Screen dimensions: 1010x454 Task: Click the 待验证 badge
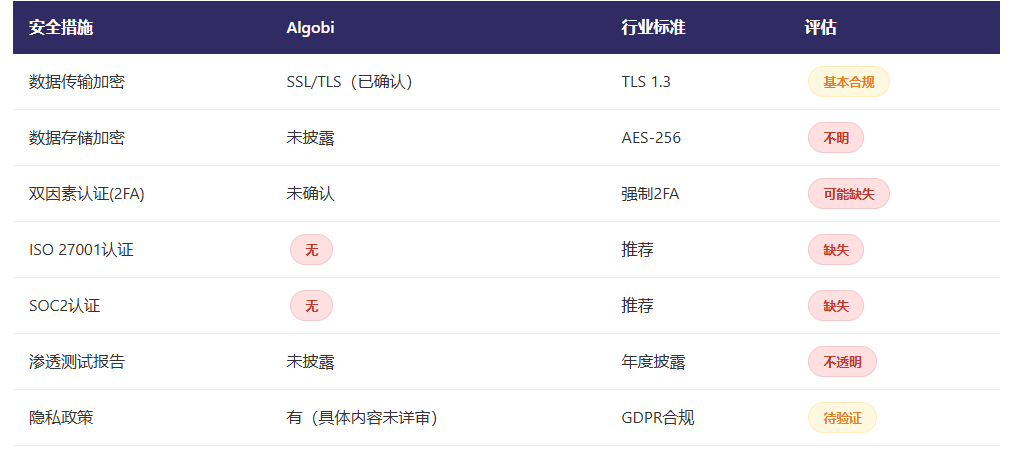842,418
